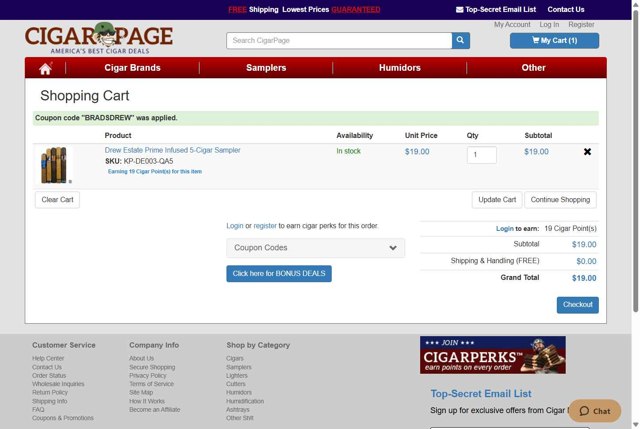Open Cigars category footer link
This screenshot has height=429, width=640.
235,358
